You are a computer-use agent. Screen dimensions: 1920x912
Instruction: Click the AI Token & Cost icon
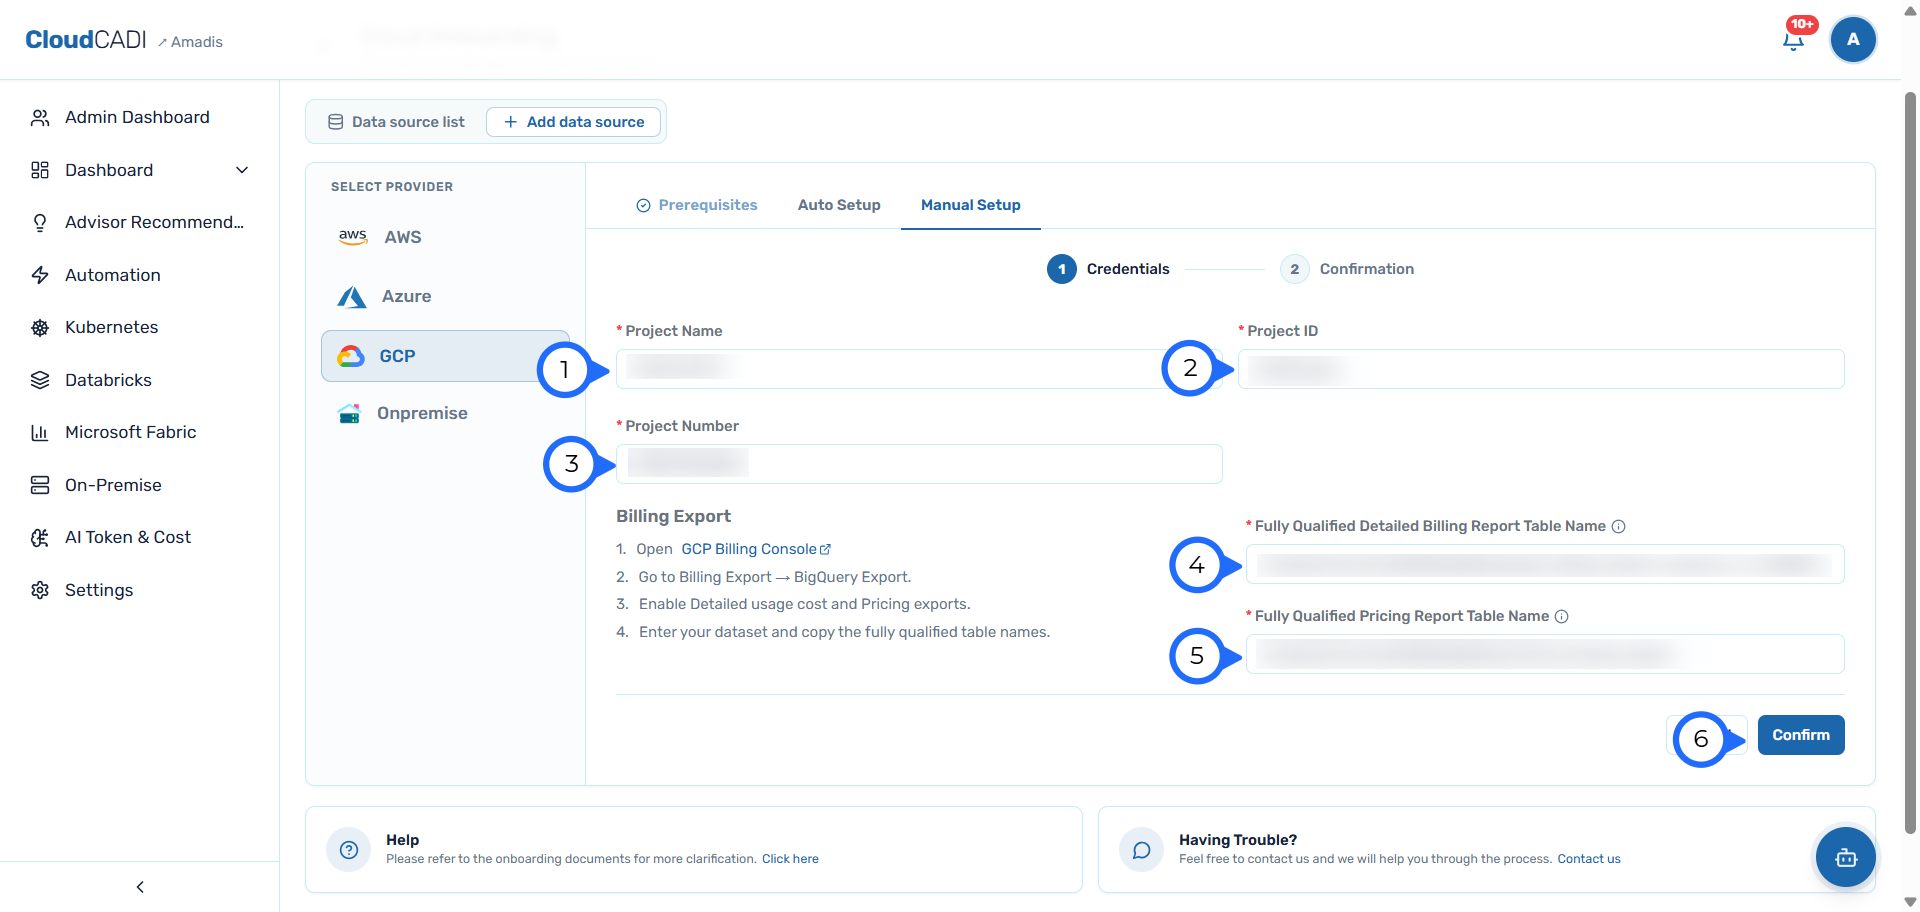(40, 538)
